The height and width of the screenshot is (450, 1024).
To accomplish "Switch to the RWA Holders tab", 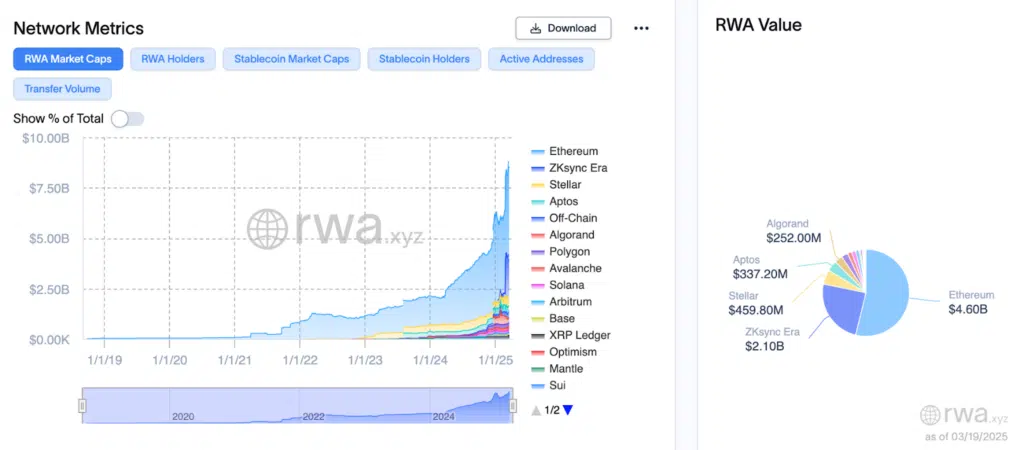I will click(172, 59).
